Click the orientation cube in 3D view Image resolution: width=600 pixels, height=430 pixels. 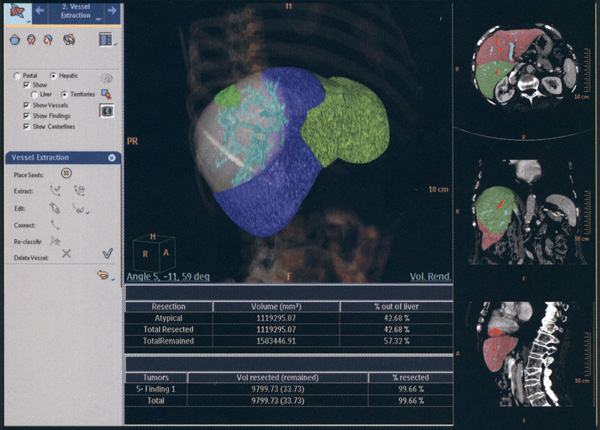coord(154,252)
